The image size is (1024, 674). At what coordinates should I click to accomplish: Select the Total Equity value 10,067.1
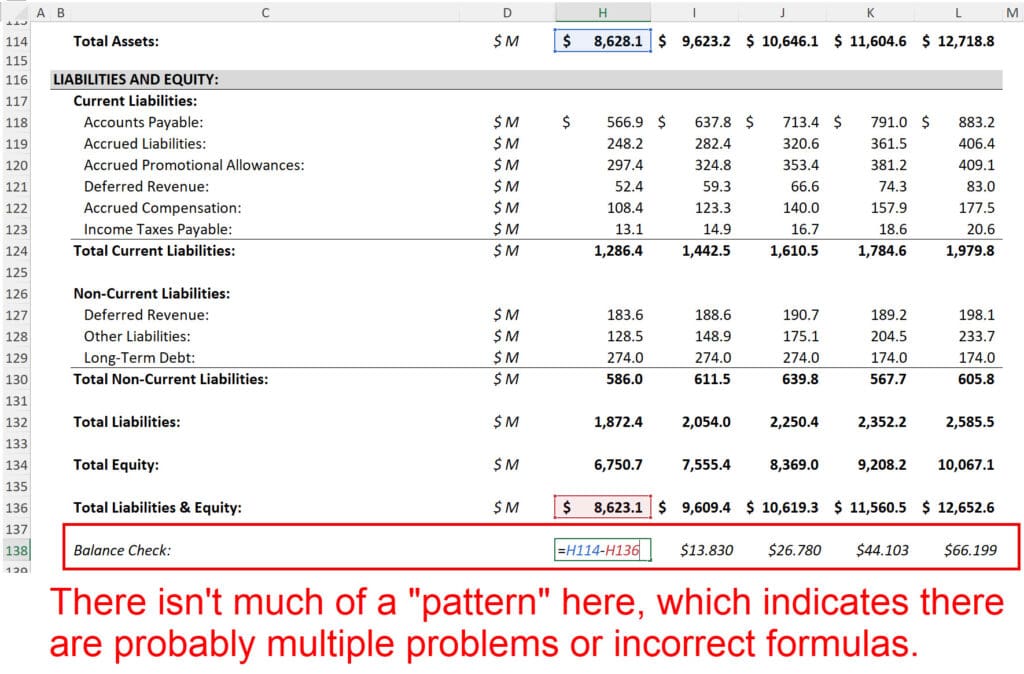[960, 465]
